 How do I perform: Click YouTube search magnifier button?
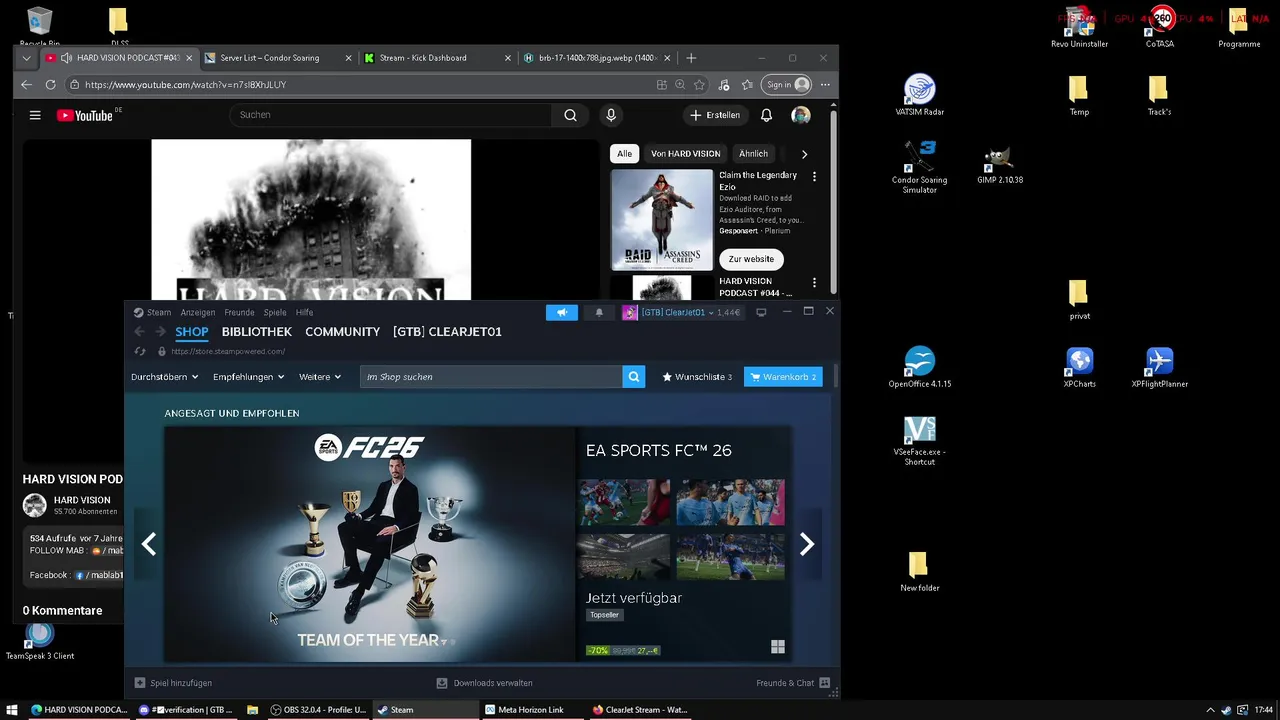pos(570,115)
